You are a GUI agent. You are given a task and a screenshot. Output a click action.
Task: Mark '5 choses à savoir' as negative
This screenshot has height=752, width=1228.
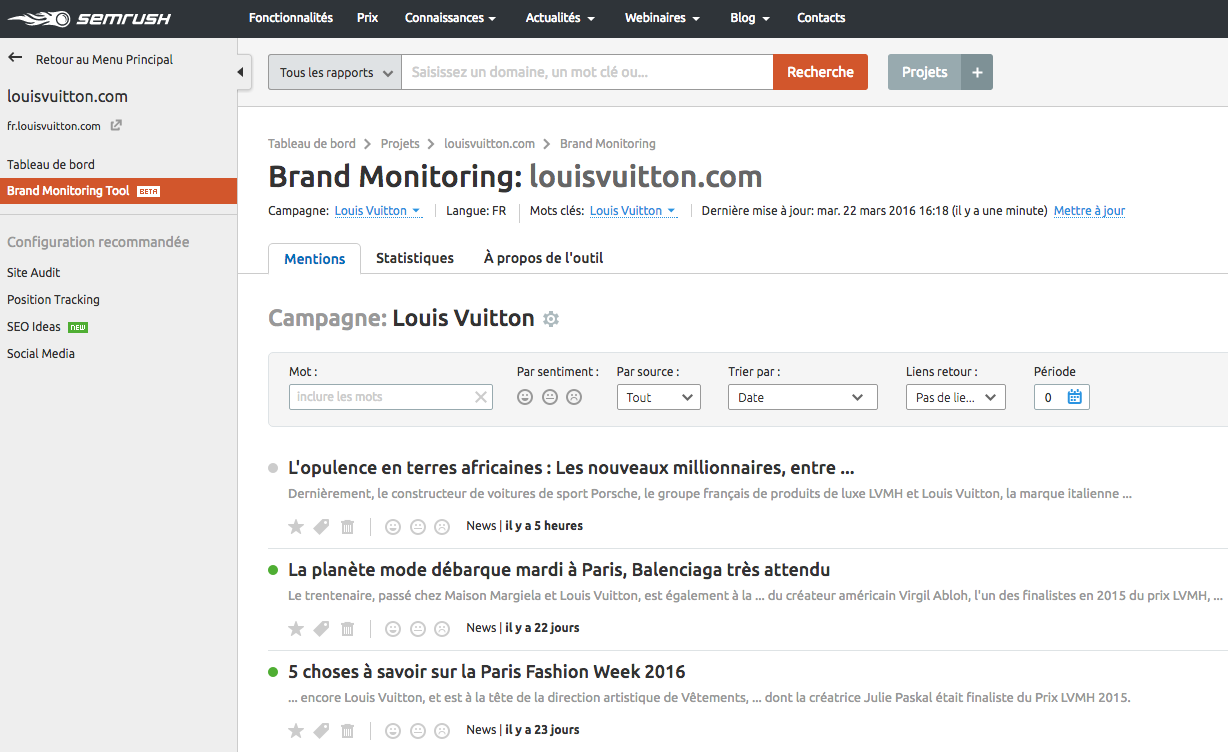click(442, 730)
